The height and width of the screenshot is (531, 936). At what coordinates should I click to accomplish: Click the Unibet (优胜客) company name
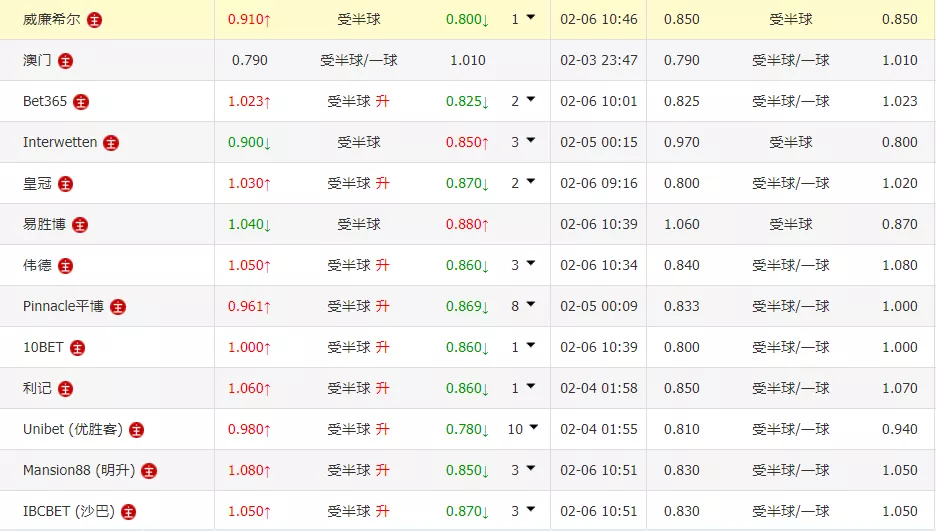tap(73, 429)
